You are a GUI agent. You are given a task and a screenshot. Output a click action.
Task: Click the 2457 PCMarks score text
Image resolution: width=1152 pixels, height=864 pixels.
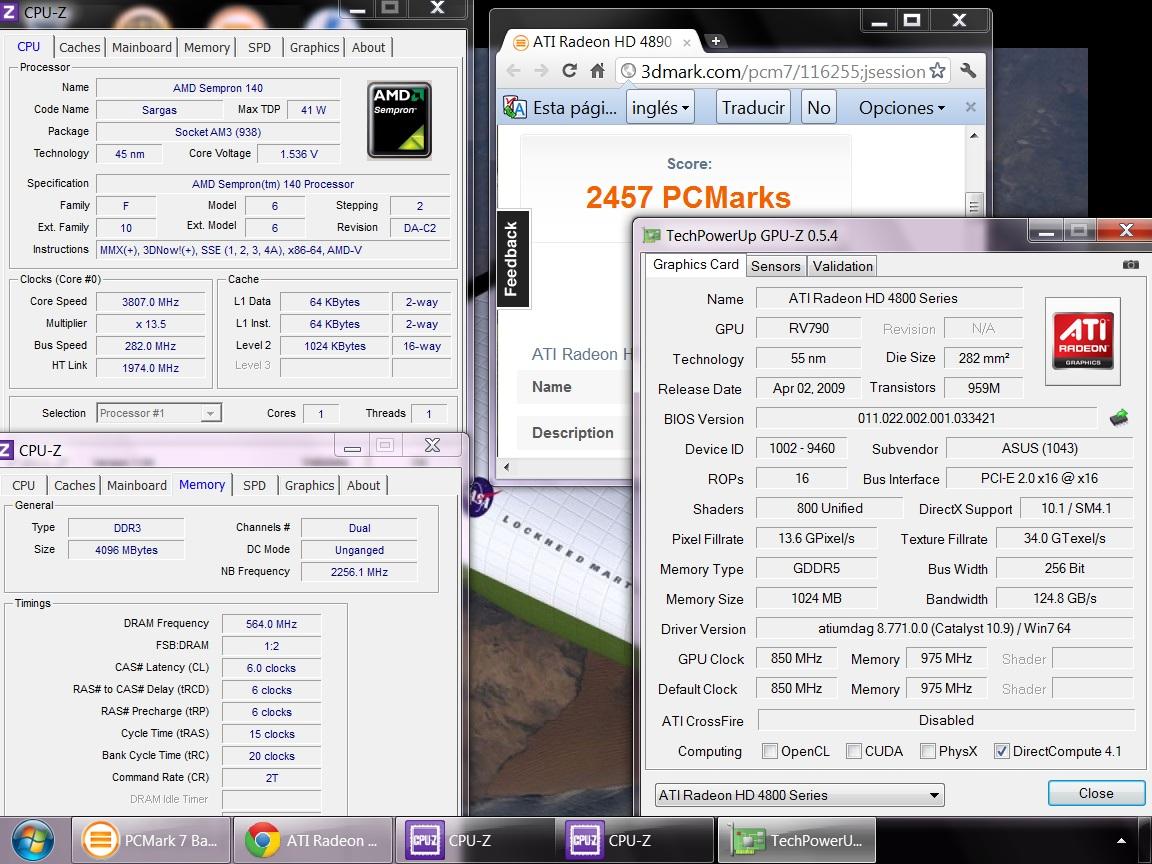point(688,197)
